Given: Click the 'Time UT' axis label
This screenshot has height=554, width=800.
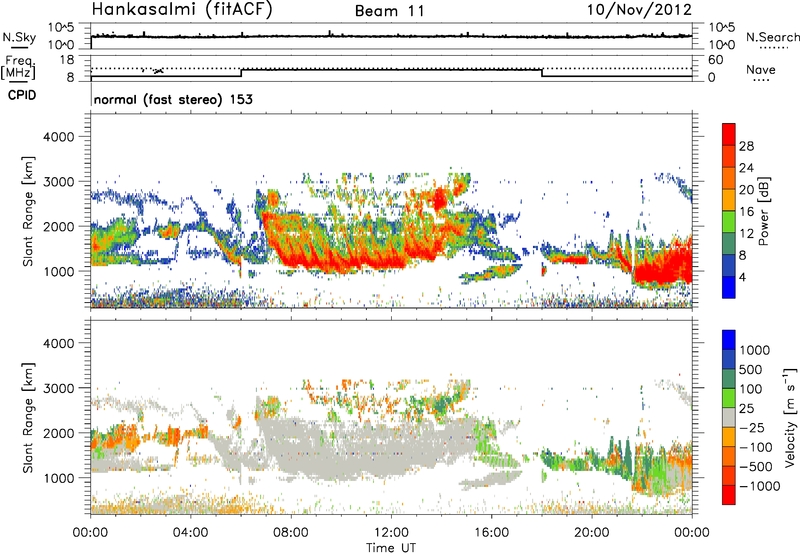Looking at the screenshot, I should click(x=391, y=548).
